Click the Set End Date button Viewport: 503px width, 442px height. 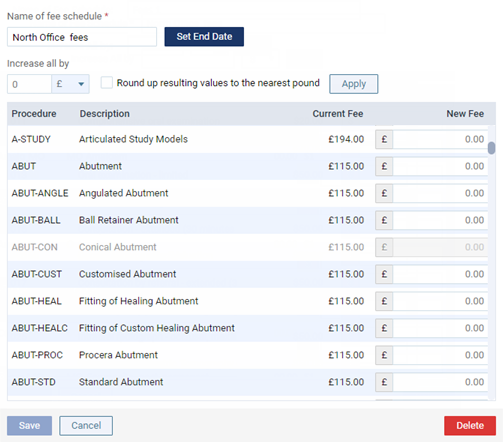204,37
